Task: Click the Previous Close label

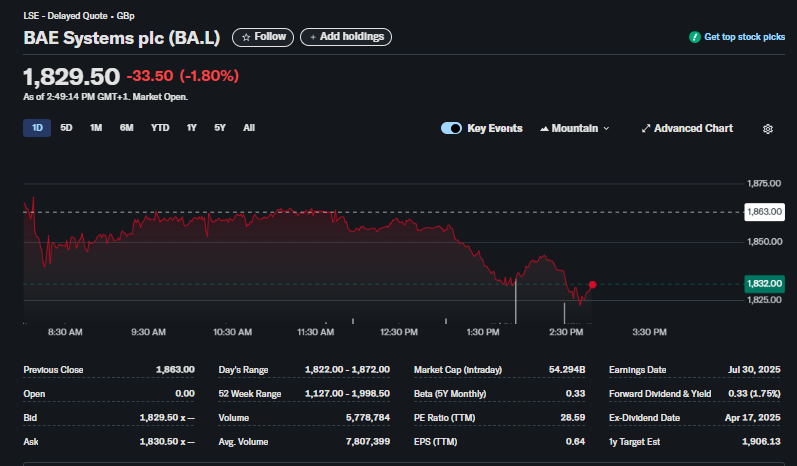Action: click(53, 370)
